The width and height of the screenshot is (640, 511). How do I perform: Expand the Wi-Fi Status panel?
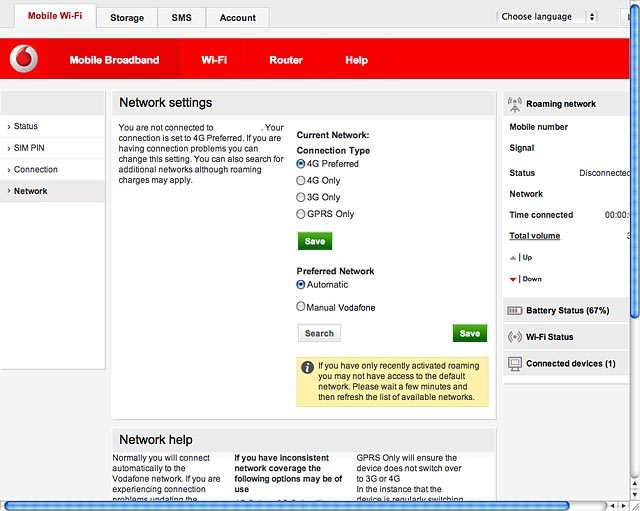[x=567, y=337]
